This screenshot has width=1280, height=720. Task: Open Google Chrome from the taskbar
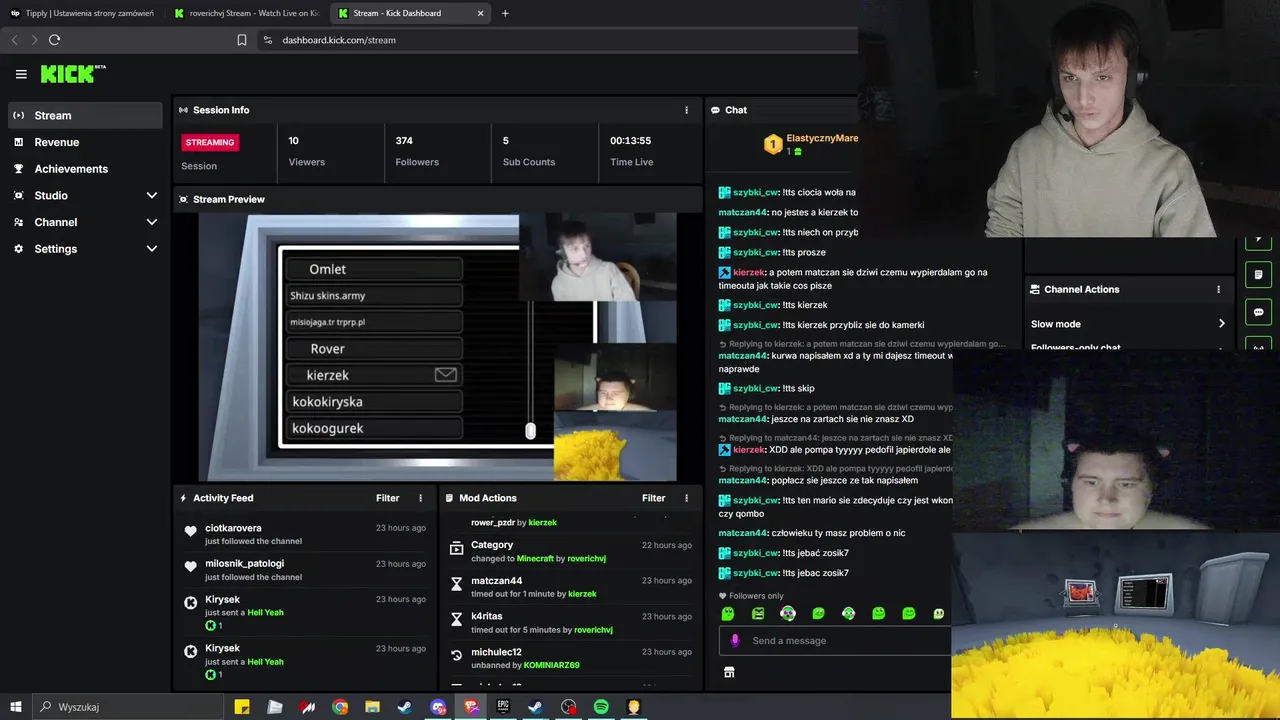[340, 707]
